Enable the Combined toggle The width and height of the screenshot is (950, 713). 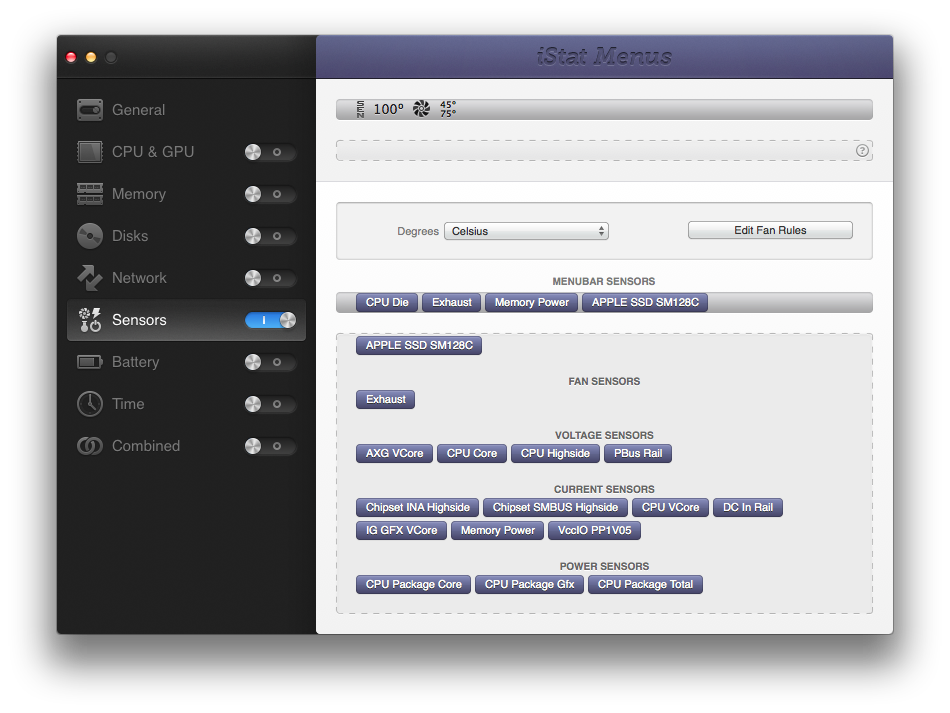pyautogui.click(x=270, y=446)
